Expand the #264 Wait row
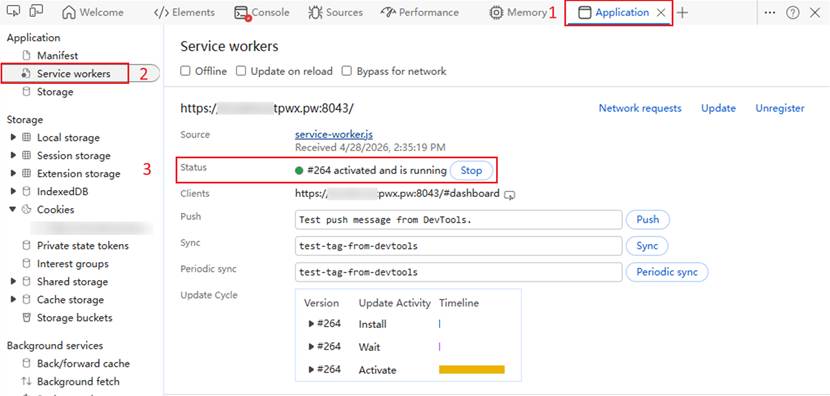 [311, 347]
